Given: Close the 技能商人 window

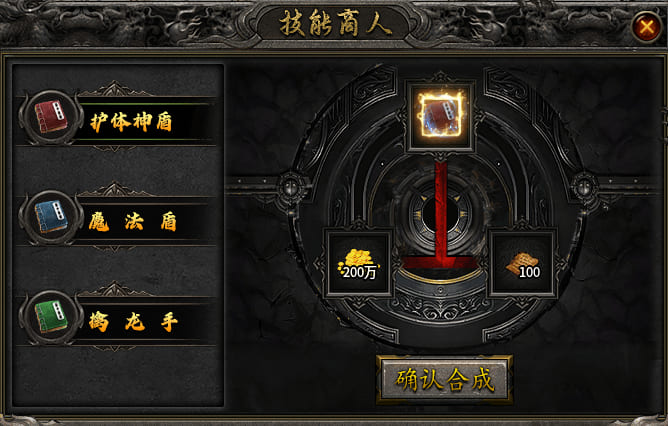Looking at the screenshot, I should 647,28.
